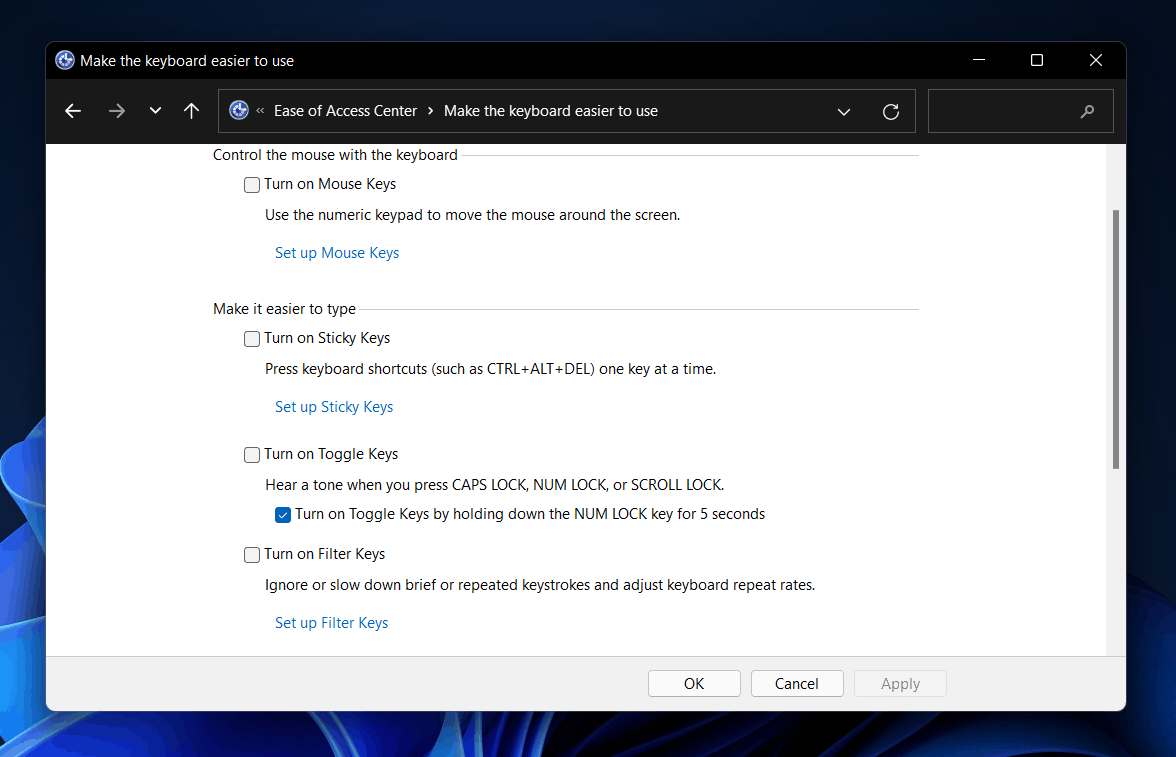
Task: Go back with the left arrow
Action: [73, 111]
